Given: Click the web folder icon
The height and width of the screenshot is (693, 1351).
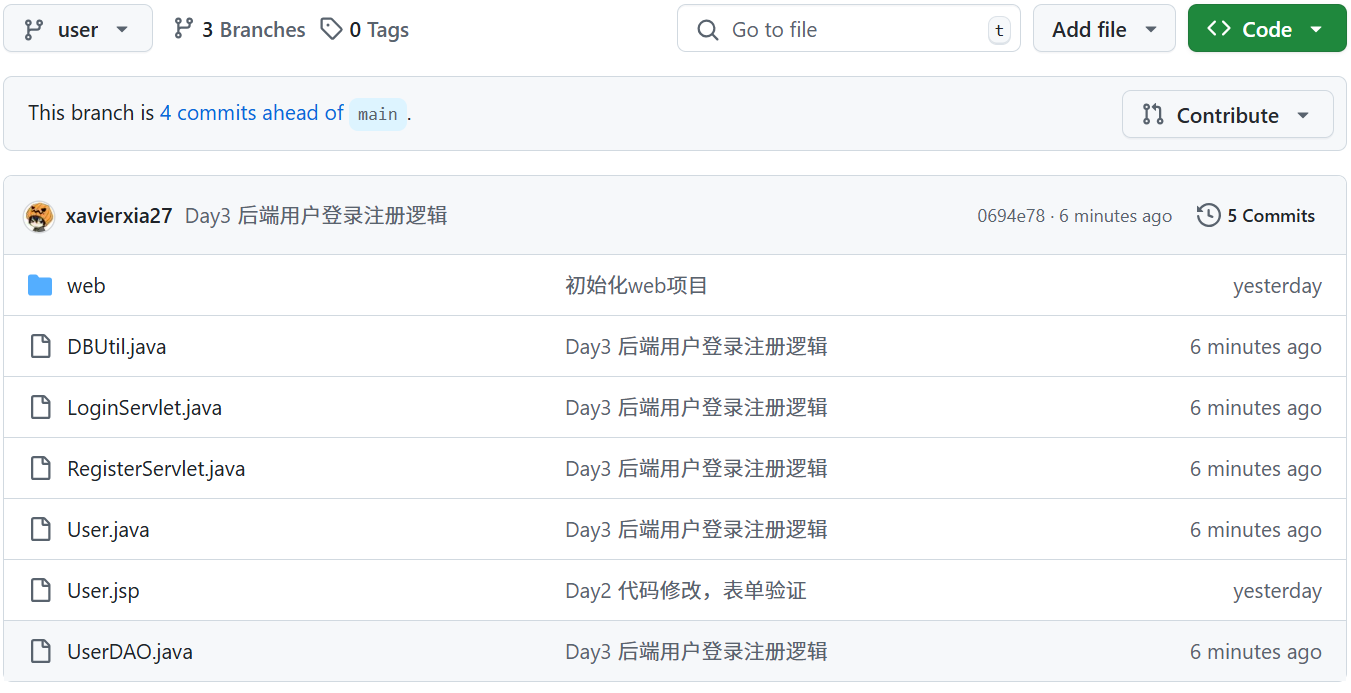Looking at the screenshot, I should pyautogui.click(x=40, y=286).
